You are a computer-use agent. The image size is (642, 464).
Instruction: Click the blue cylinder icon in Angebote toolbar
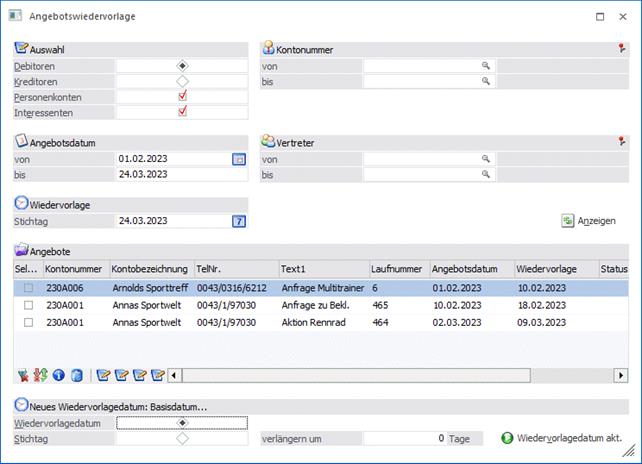[75, 375]
